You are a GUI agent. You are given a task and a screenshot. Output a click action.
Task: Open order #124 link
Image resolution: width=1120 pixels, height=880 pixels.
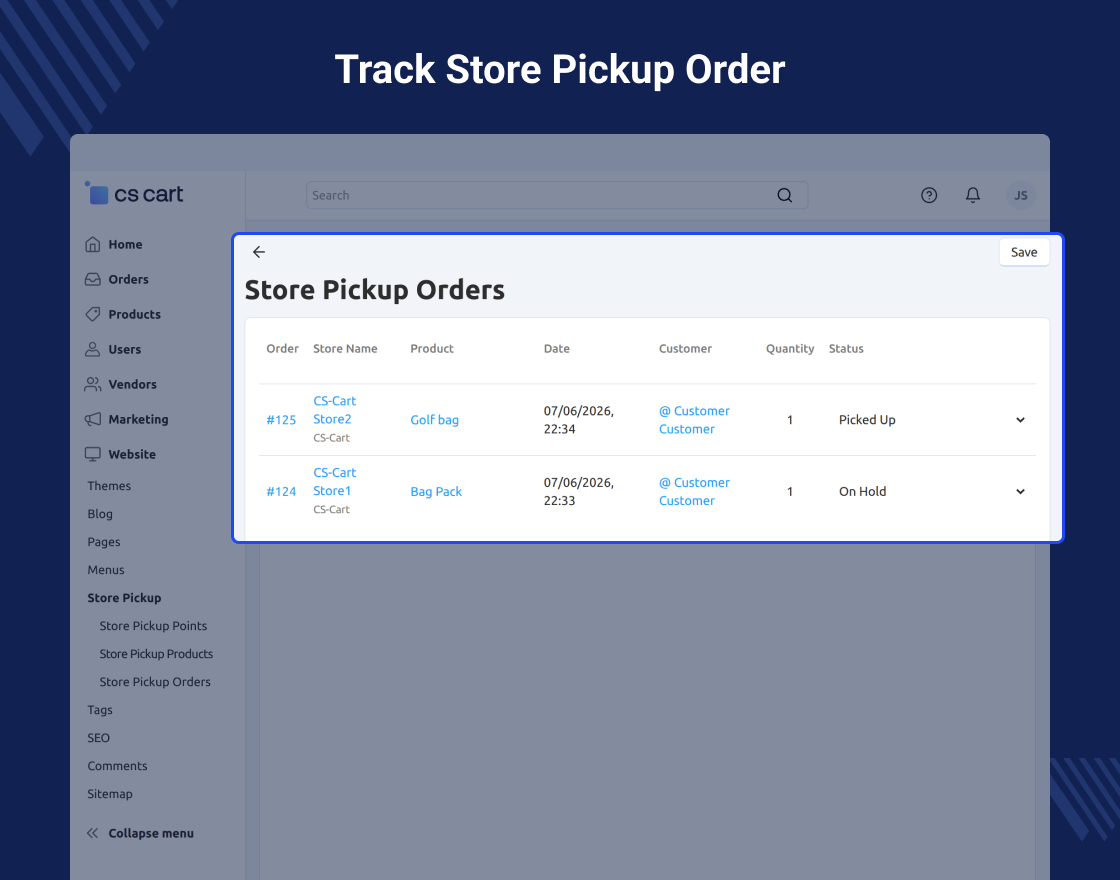pyautogui.click(x=281, y=491)
